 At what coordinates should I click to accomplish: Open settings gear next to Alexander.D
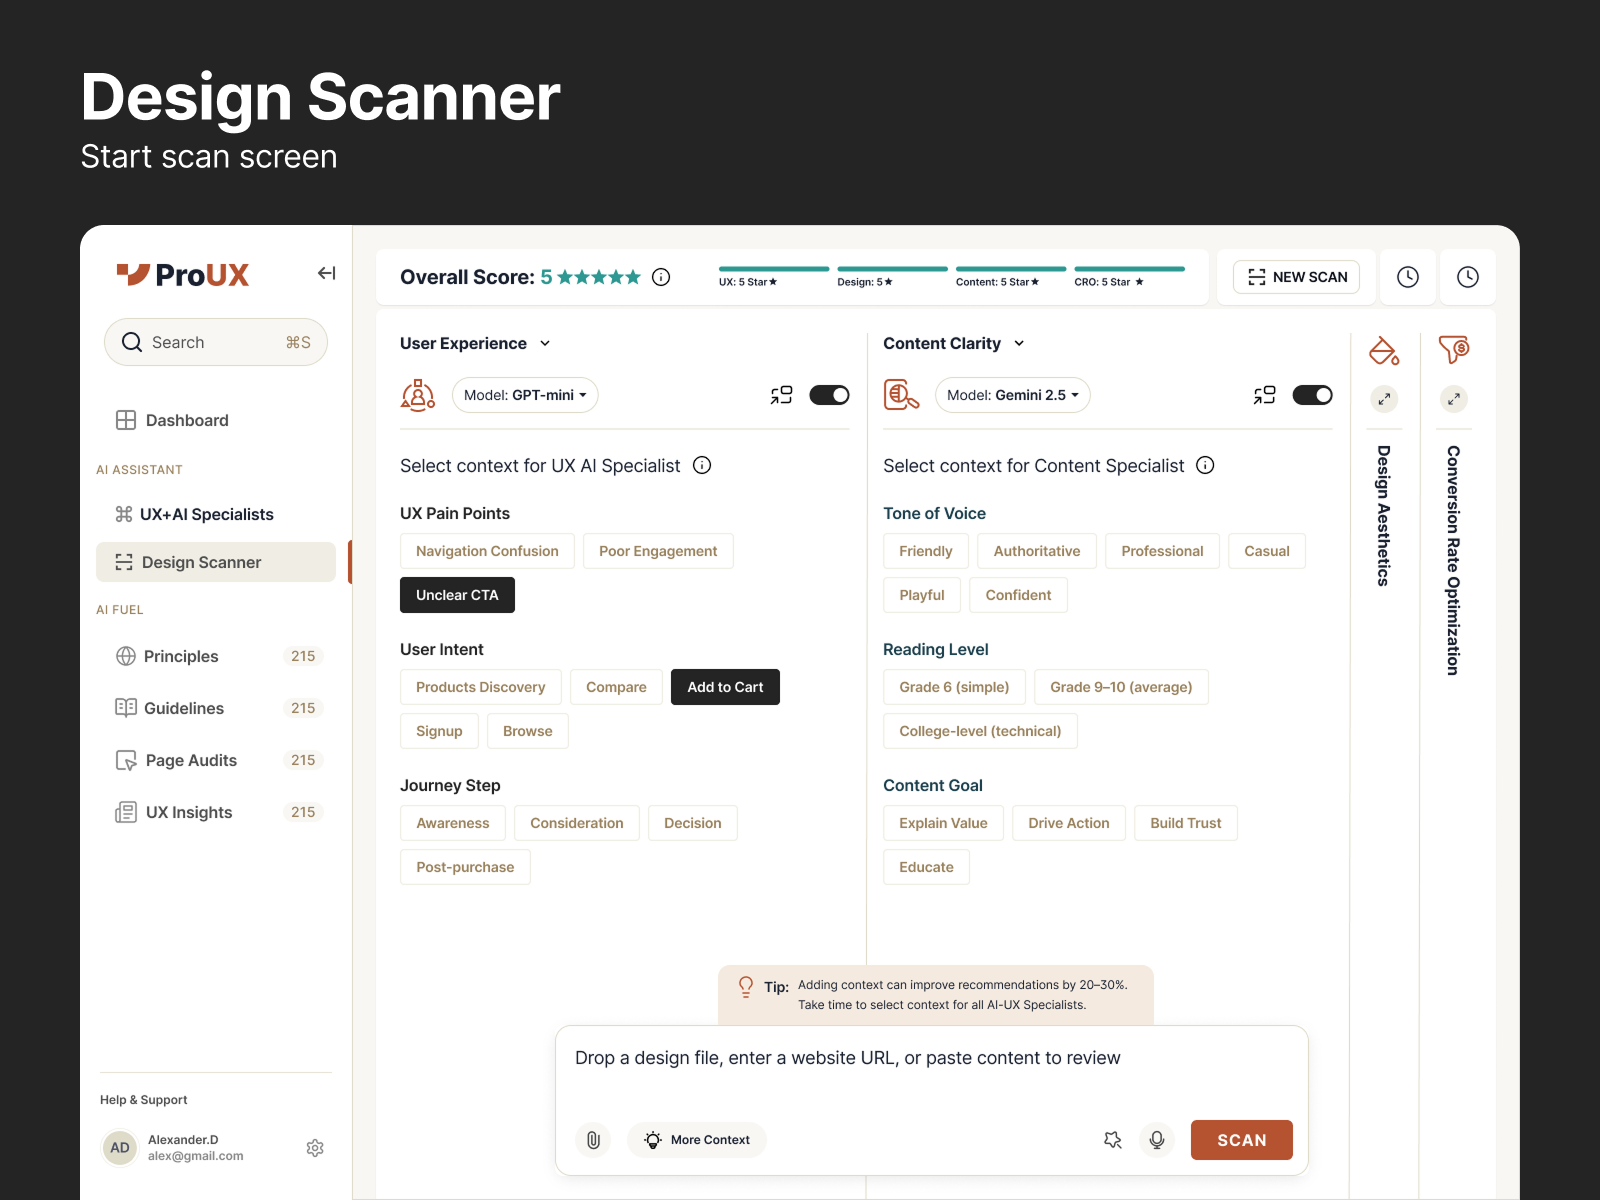[315, 1148]
